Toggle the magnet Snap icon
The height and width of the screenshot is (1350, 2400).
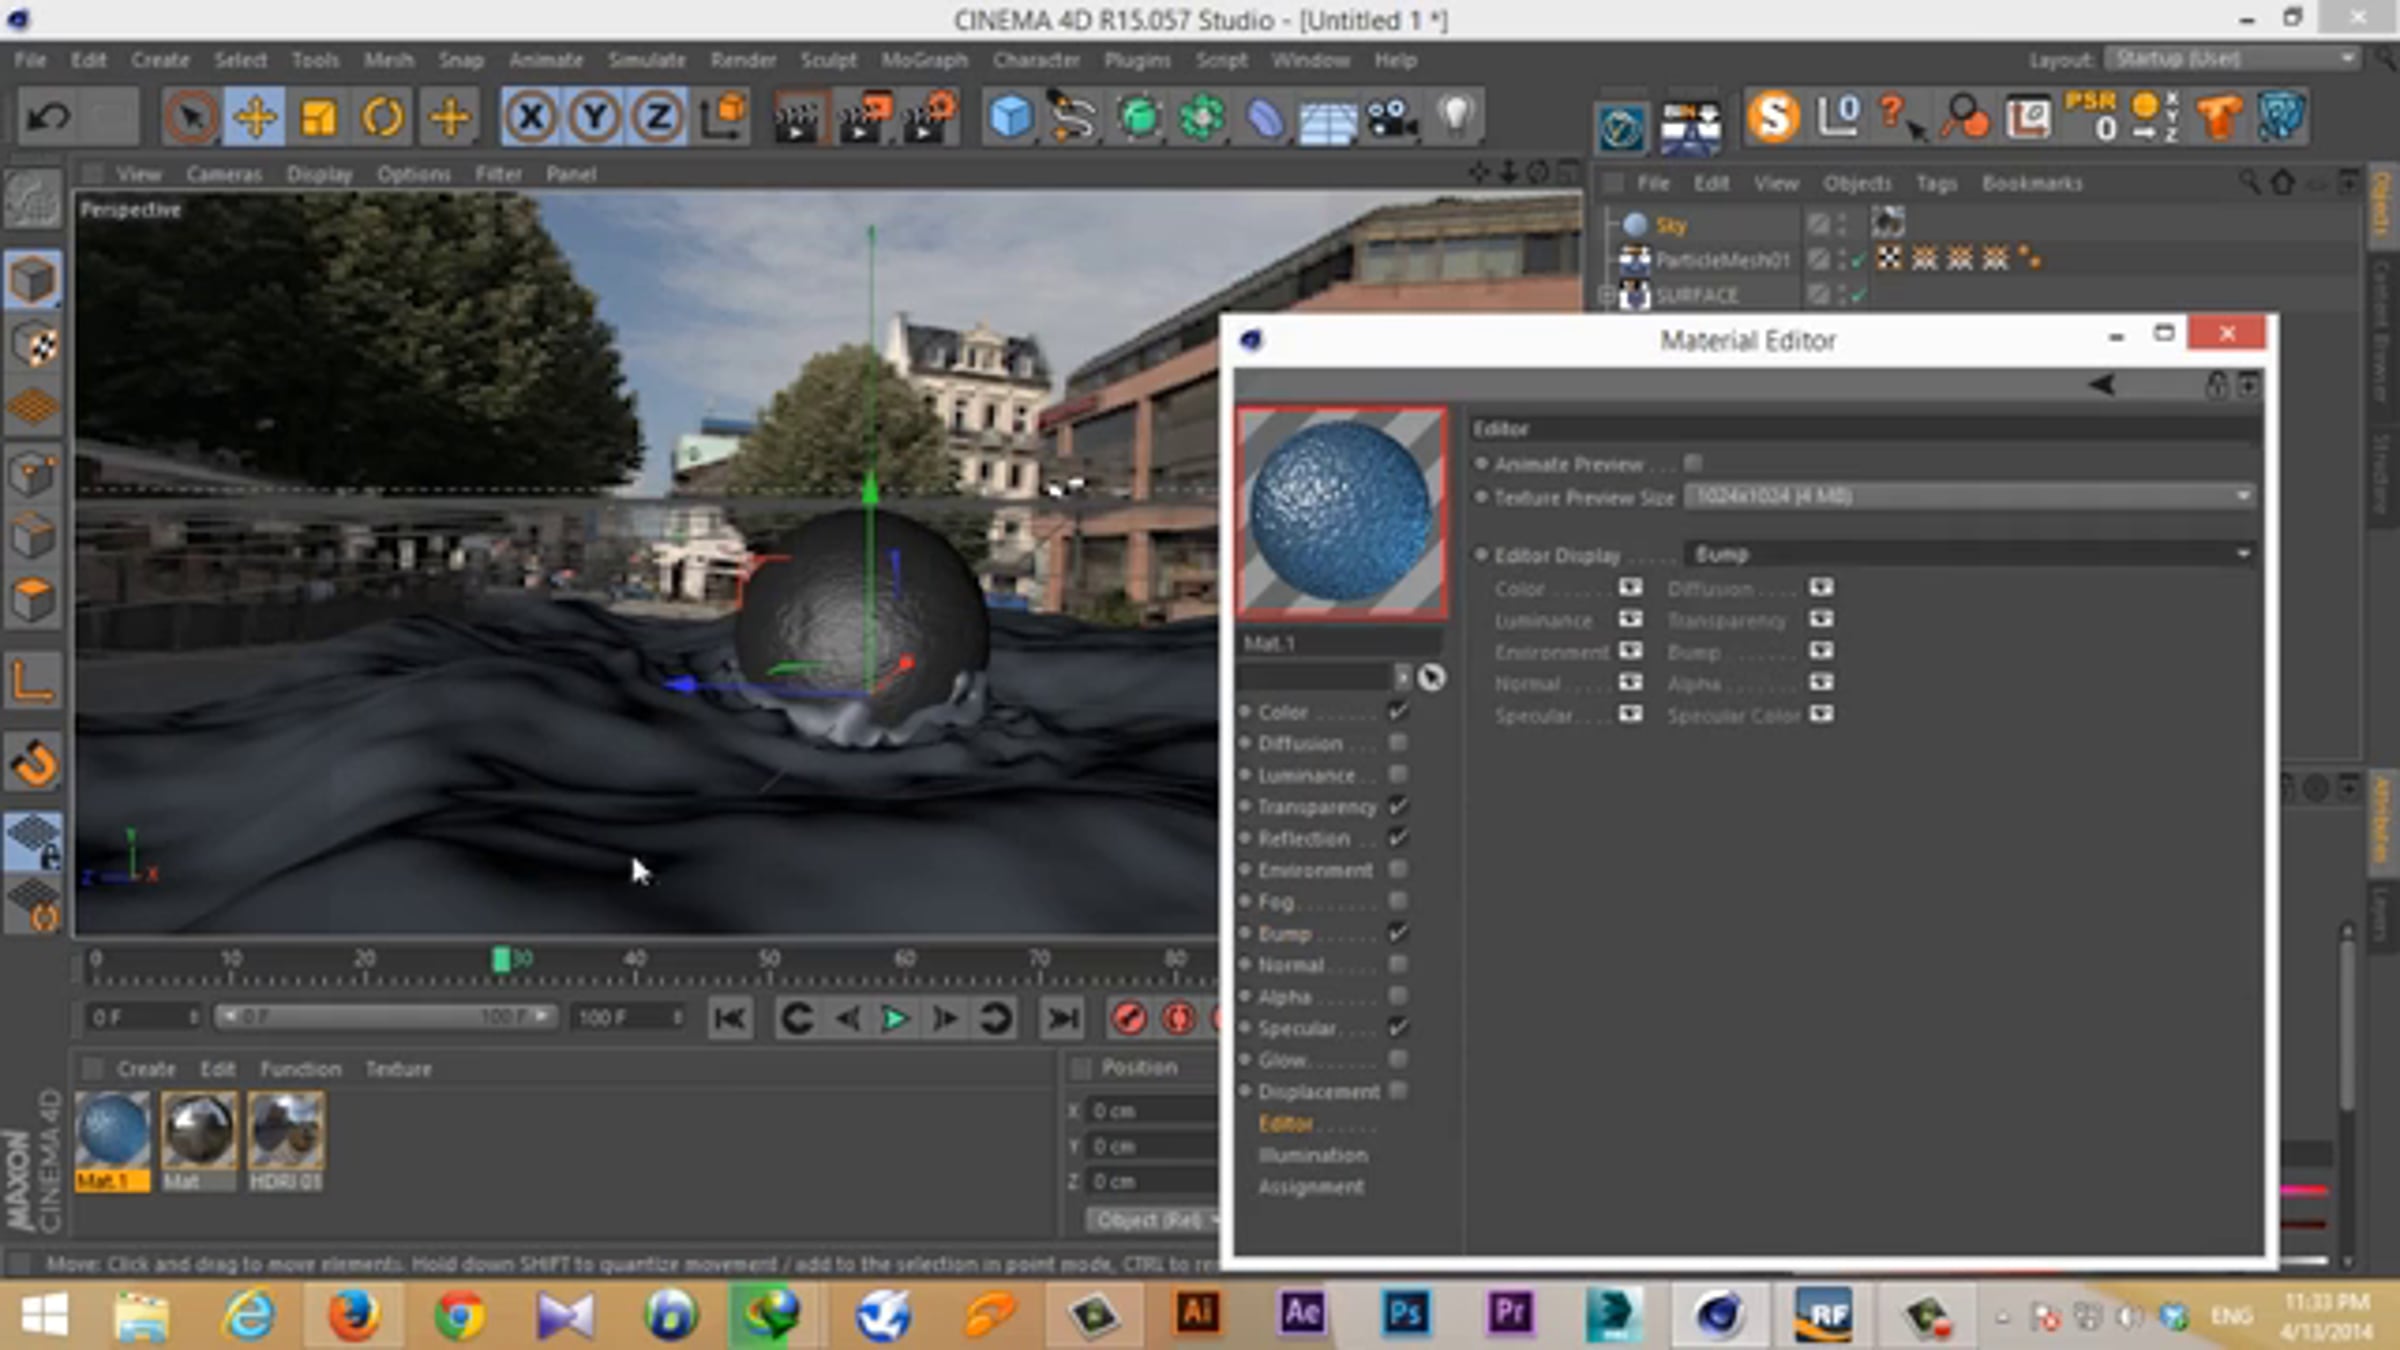coord(35,765)
